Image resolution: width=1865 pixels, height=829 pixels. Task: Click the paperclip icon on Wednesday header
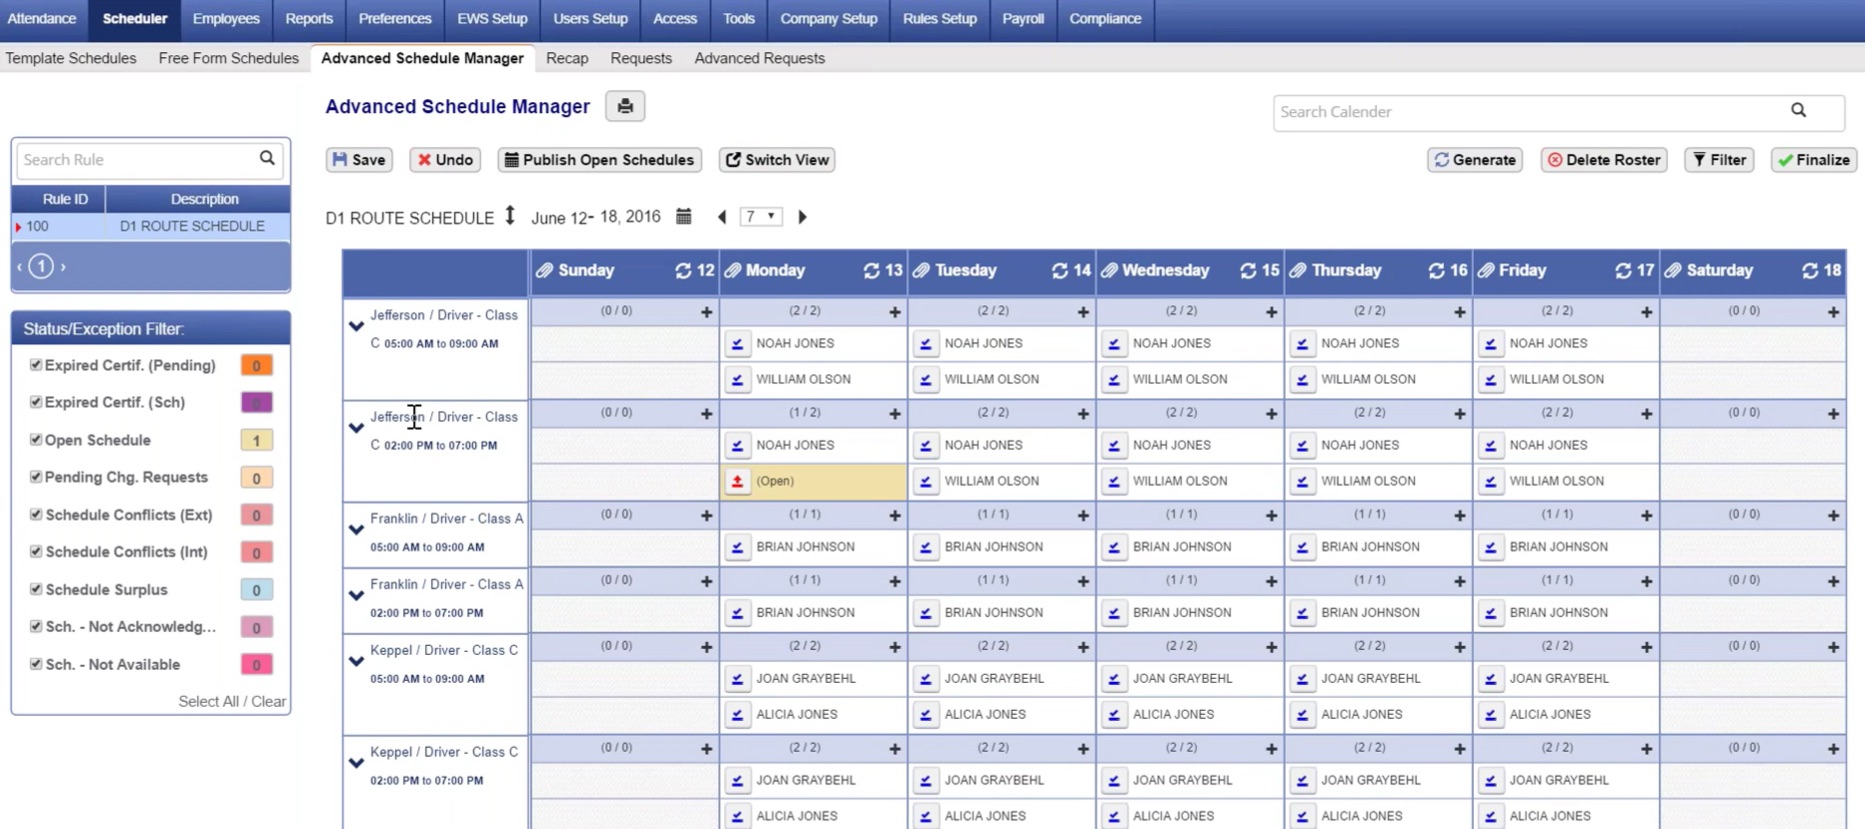pos(1110,270)
